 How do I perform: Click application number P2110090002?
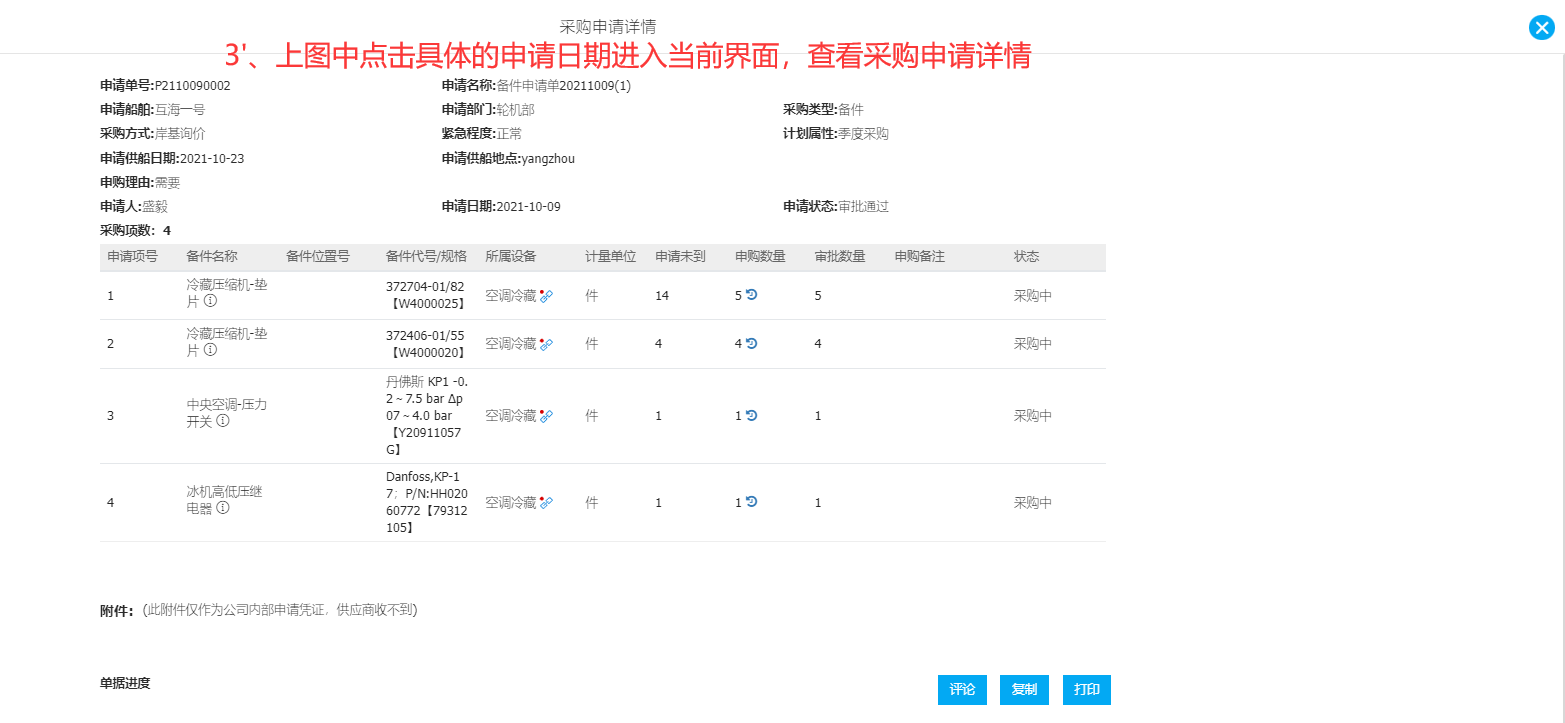tap(192, 86)
